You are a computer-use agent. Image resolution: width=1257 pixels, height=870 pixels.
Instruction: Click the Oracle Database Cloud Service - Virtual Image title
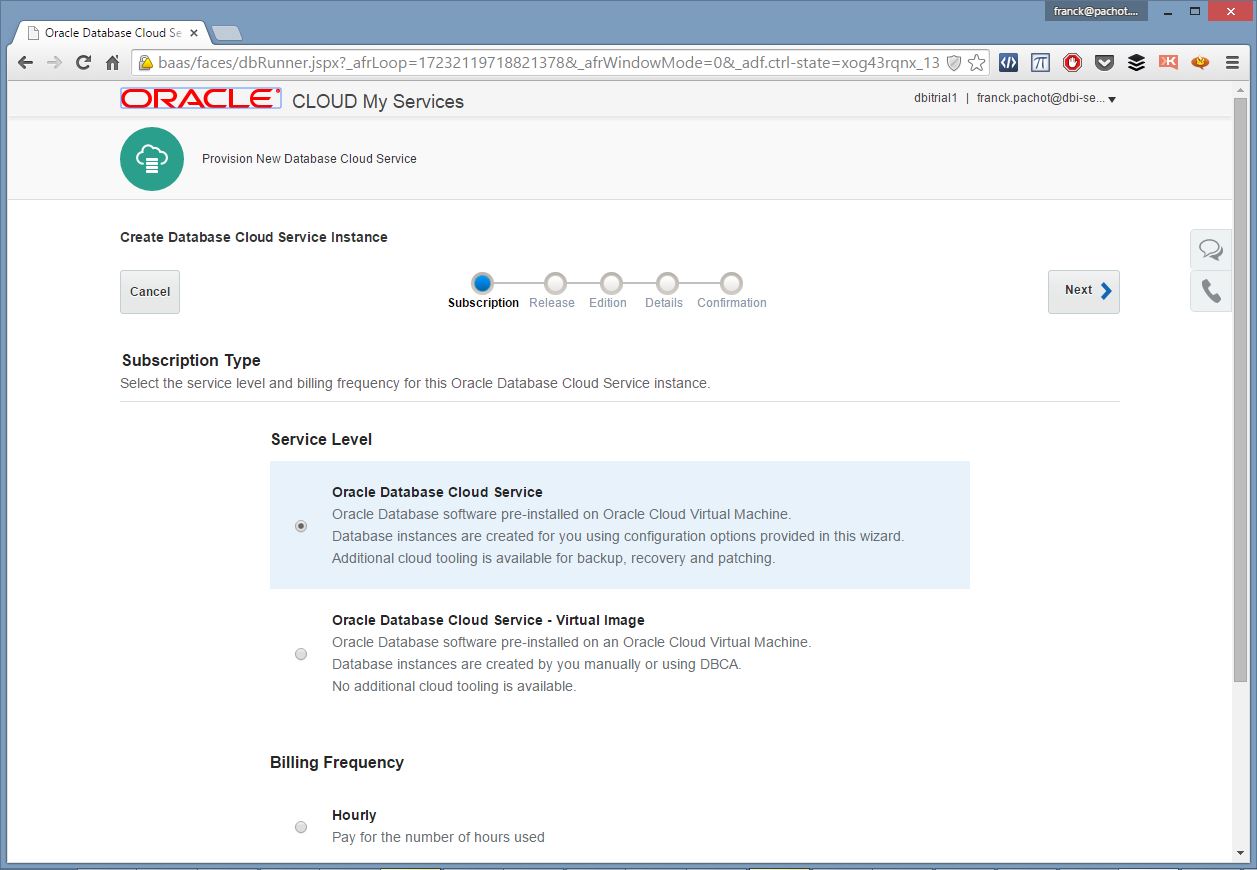pyautogui.click(x=488, y=620)
